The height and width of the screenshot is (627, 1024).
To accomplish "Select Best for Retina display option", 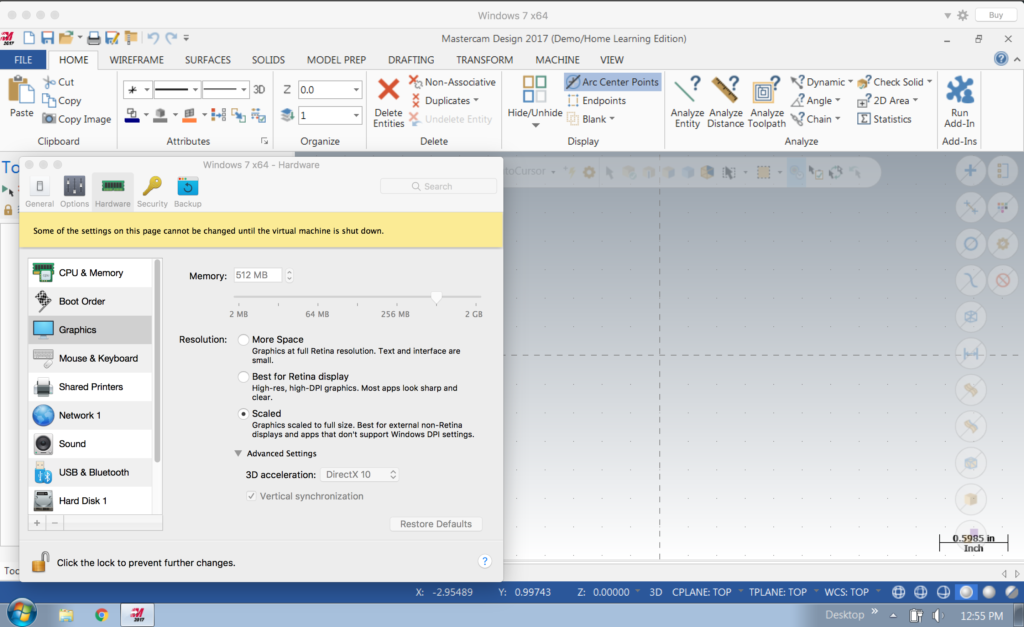I will pos(244,377).
